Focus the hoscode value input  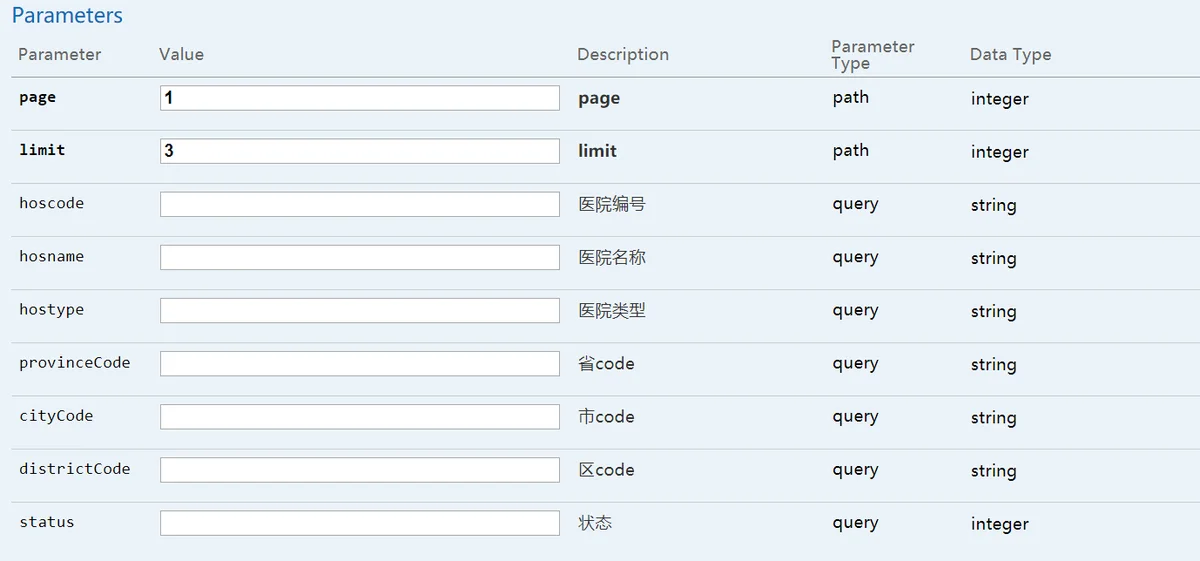click(360, 204)
